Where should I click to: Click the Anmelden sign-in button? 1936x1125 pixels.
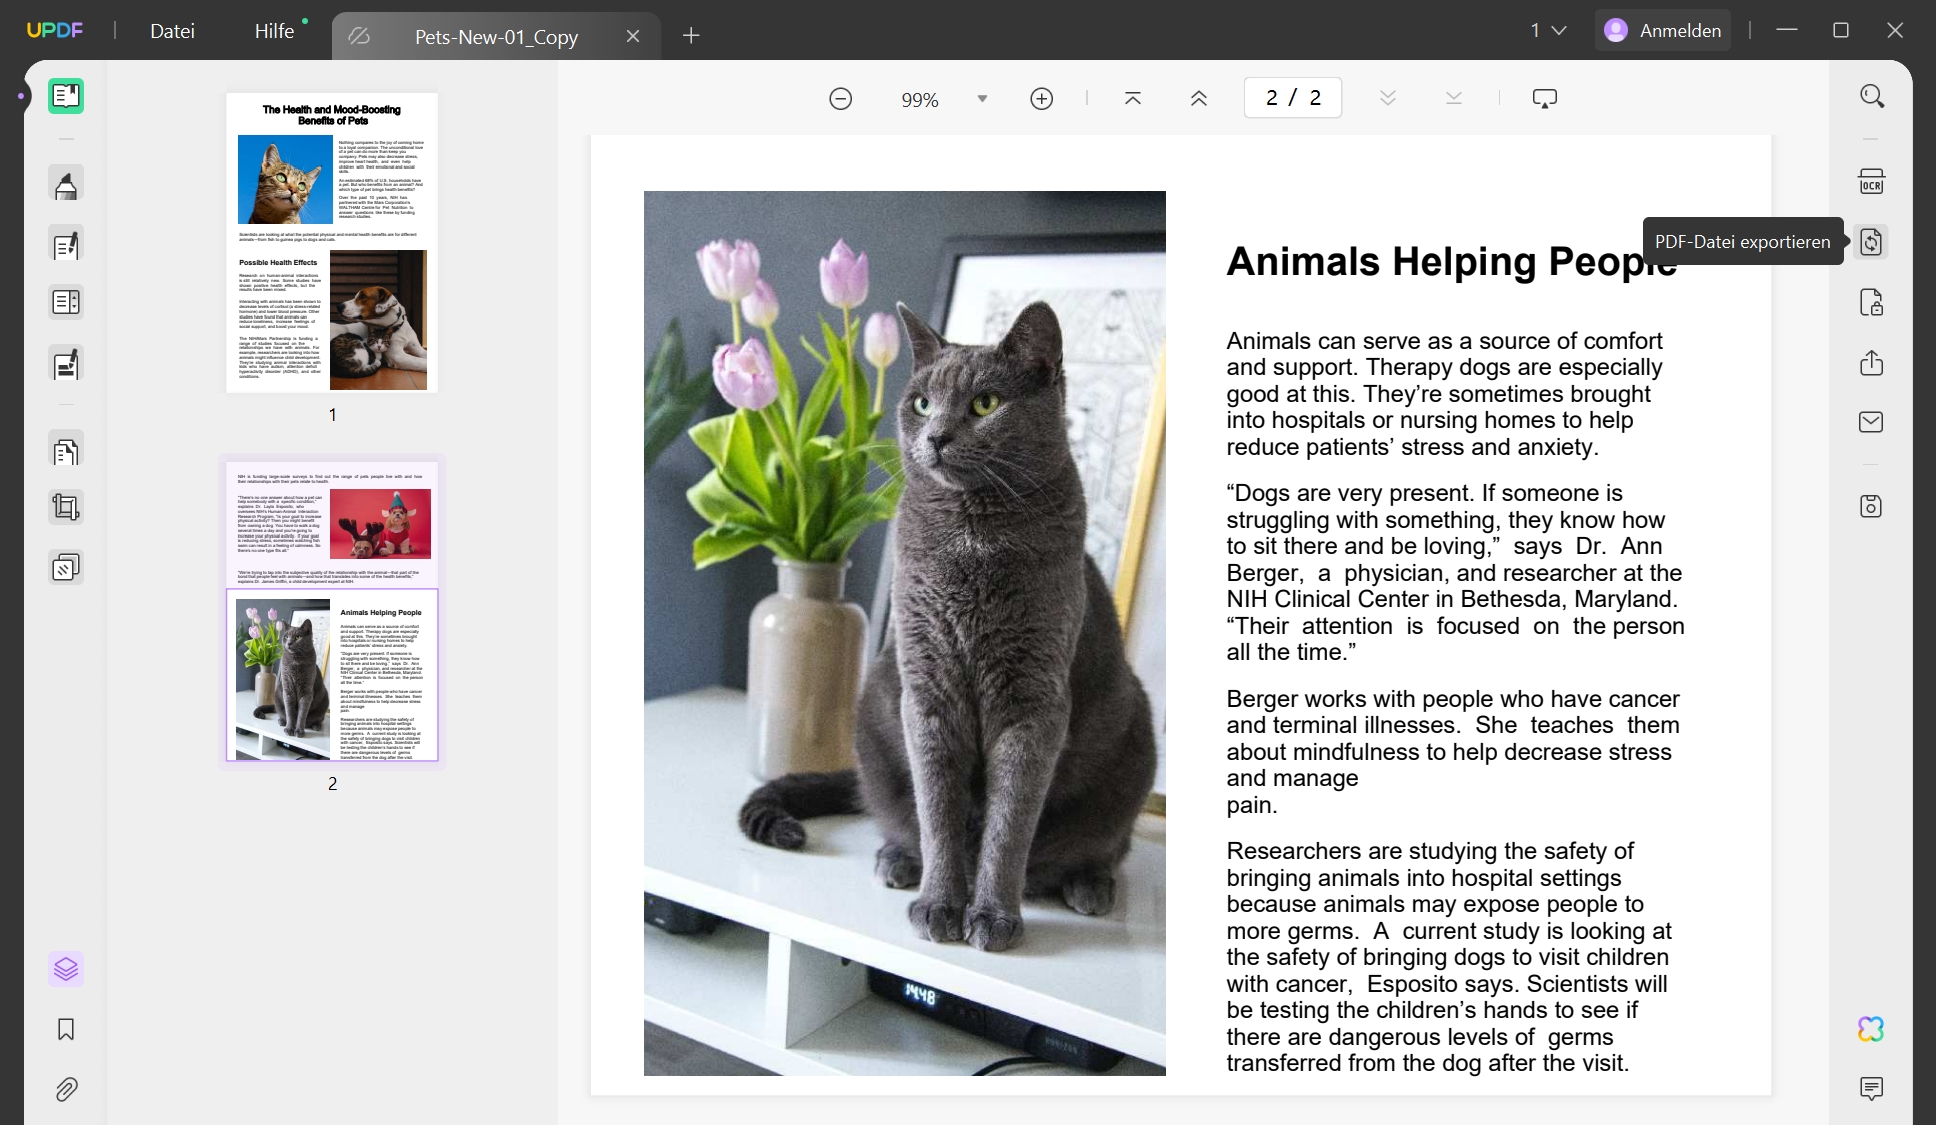tap(1663, 31)
